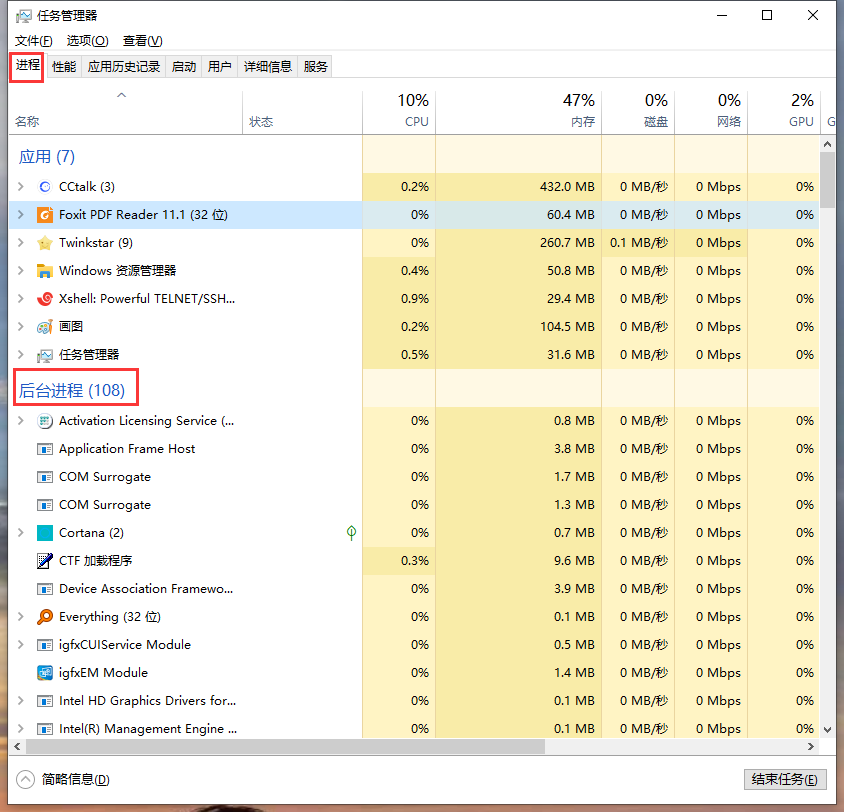Viewport: 844px width, 812px height.
Task: Click the Xshell TELNET/SSH app icon
Action: pos(44,298)
